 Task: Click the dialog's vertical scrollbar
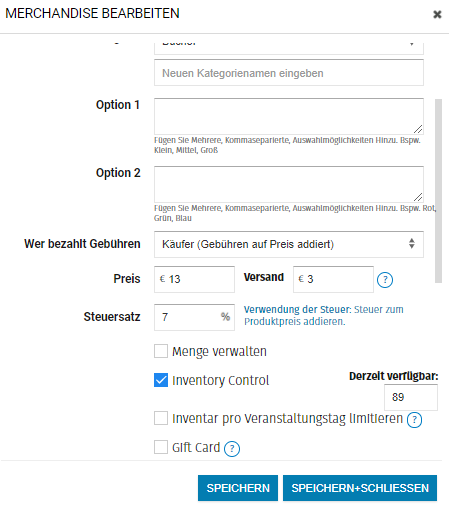(438, 191)
